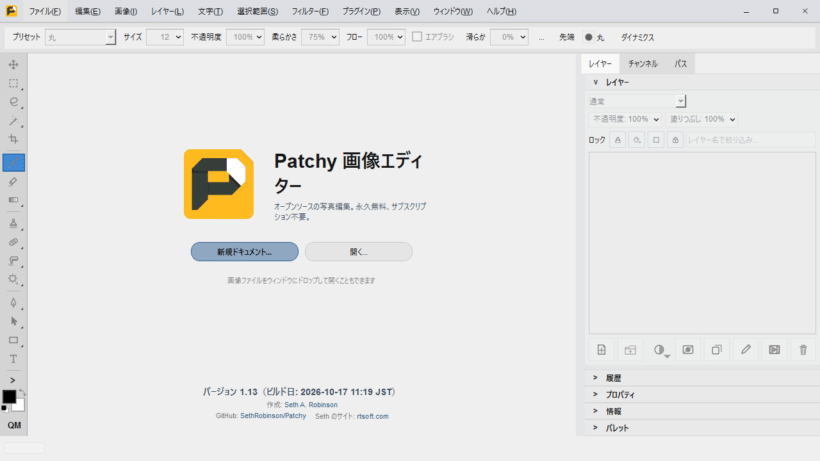Select the Move tool
This screenshot has width=820, height=461.
(x=14, y=64)
